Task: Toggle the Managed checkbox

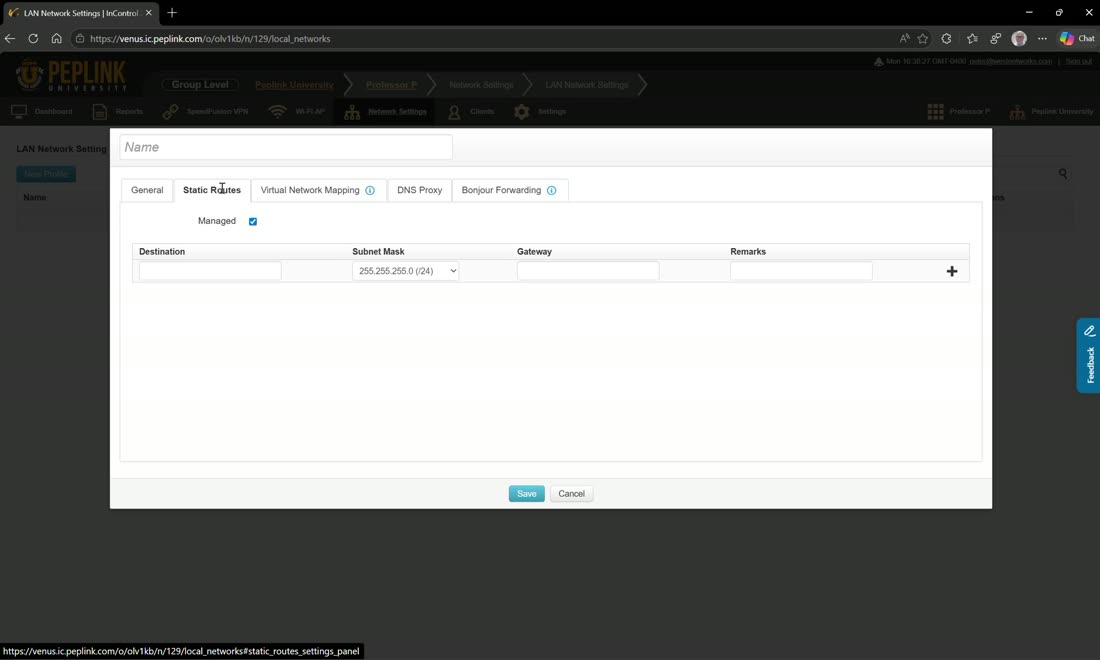Action: (253, 222)
